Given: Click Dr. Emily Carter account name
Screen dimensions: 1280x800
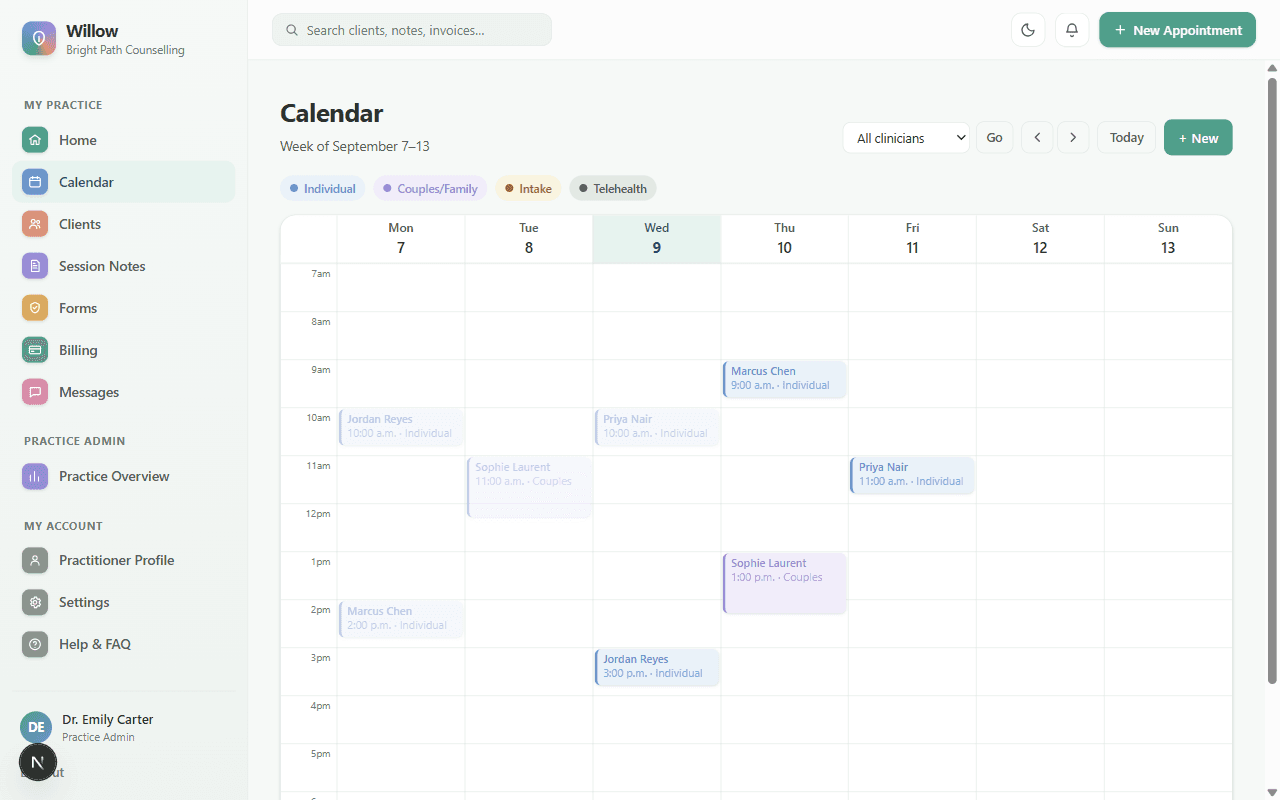Looking at the screenshot, I should 107,719.
